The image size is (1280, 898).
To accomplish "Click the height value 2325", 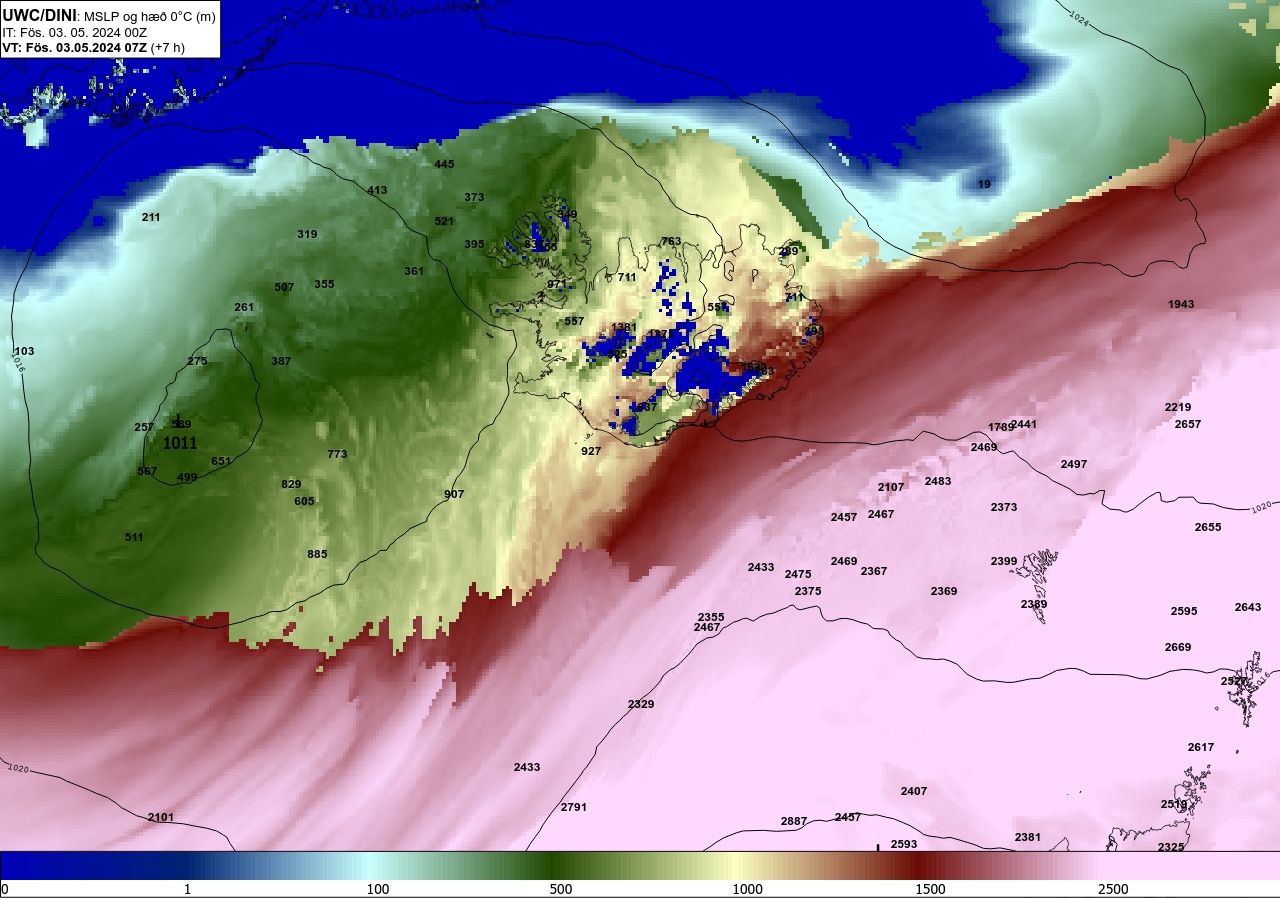I will 1171,847.
